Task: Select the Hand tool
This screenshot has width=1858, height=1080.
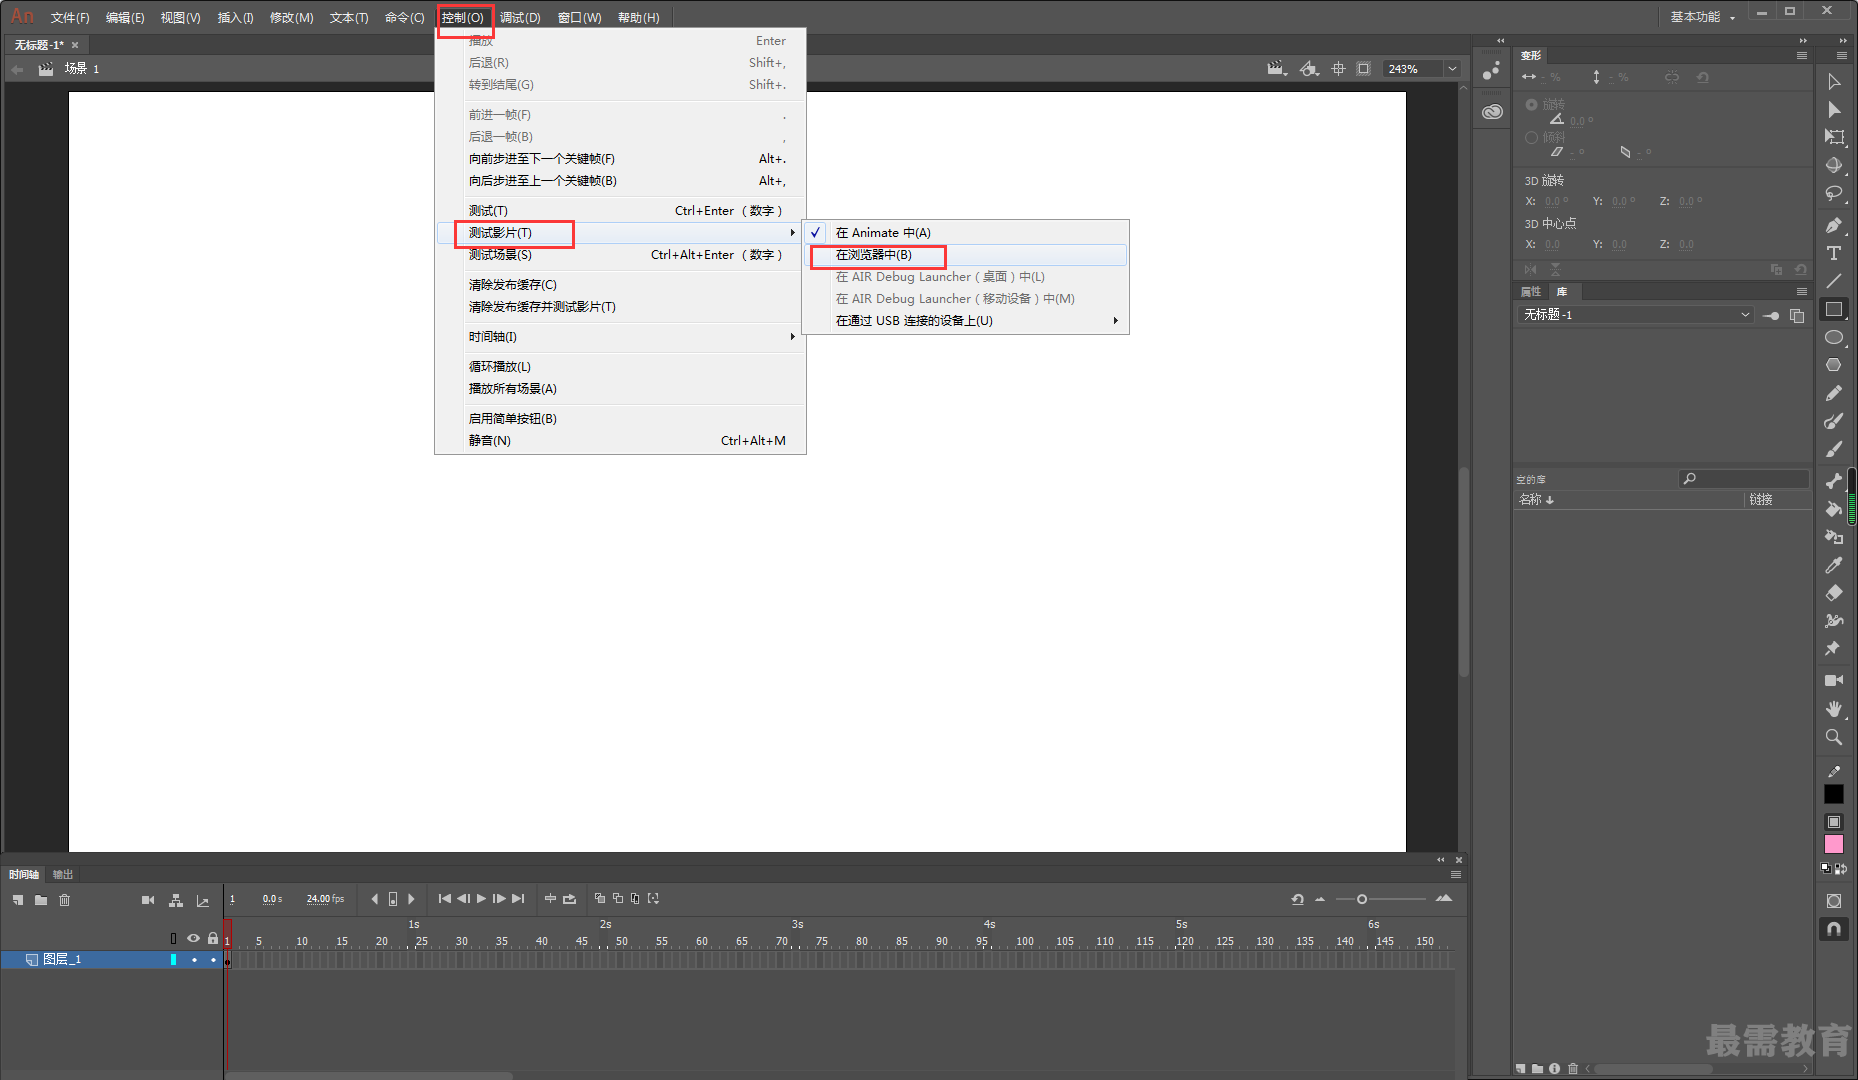Action: 1834,708
